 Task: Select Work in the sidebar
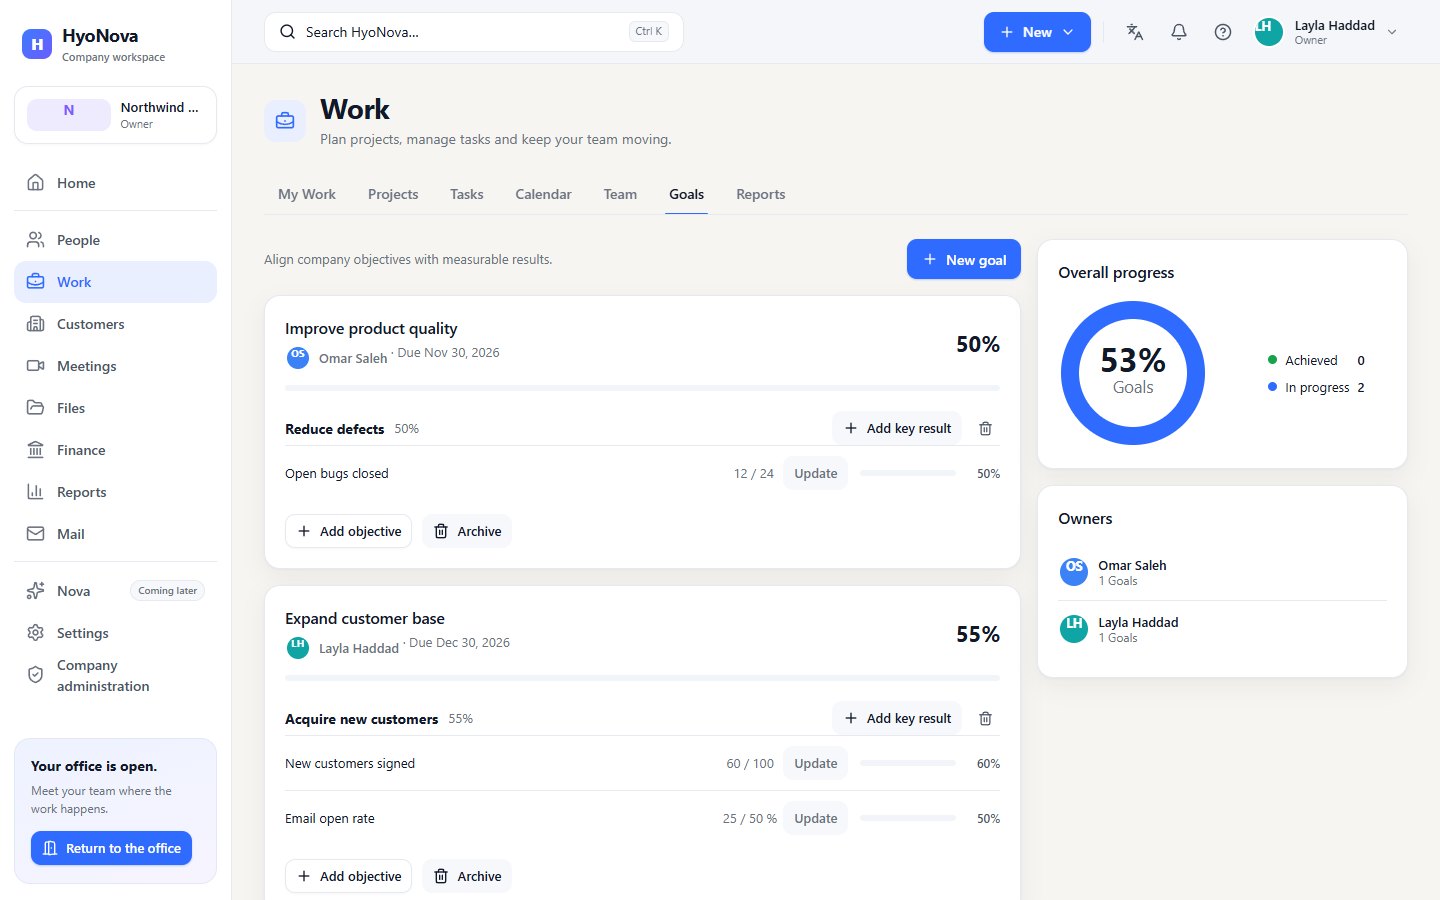click(115, 282)
